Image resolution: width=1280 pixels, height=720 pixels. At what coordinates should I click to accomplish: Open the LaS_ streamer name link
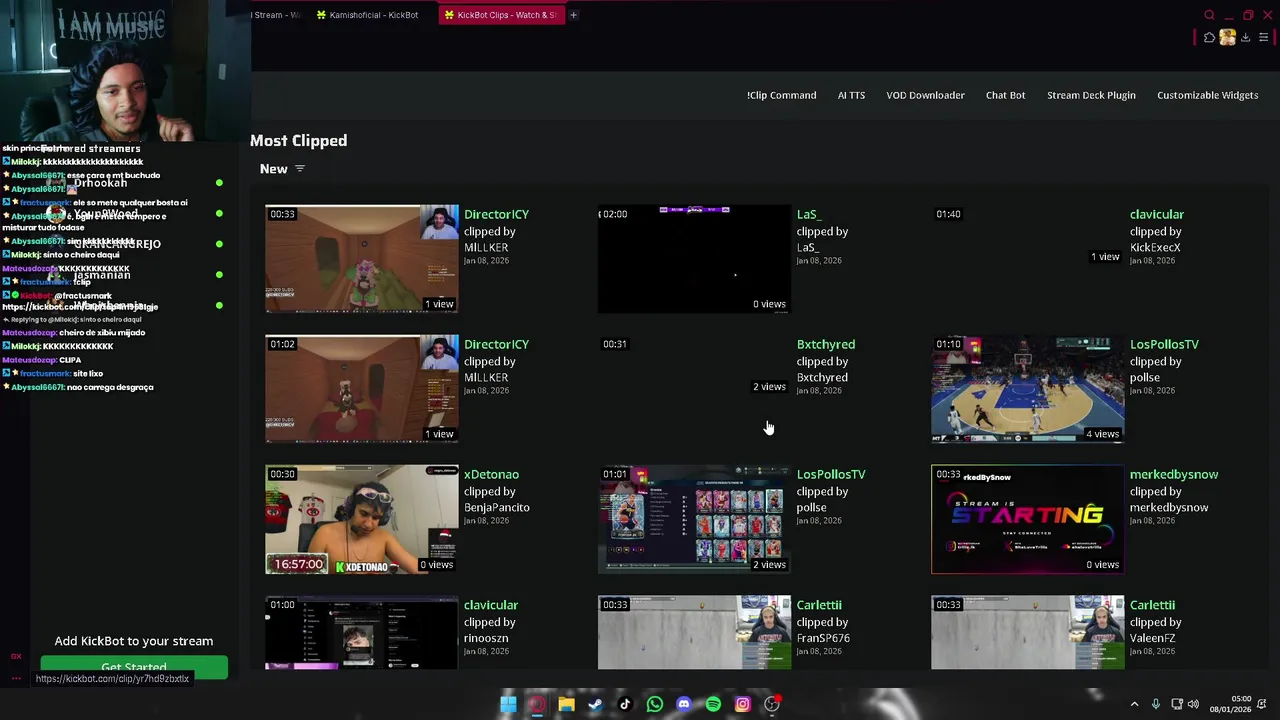pyautogui.click(x=808, y=214)
